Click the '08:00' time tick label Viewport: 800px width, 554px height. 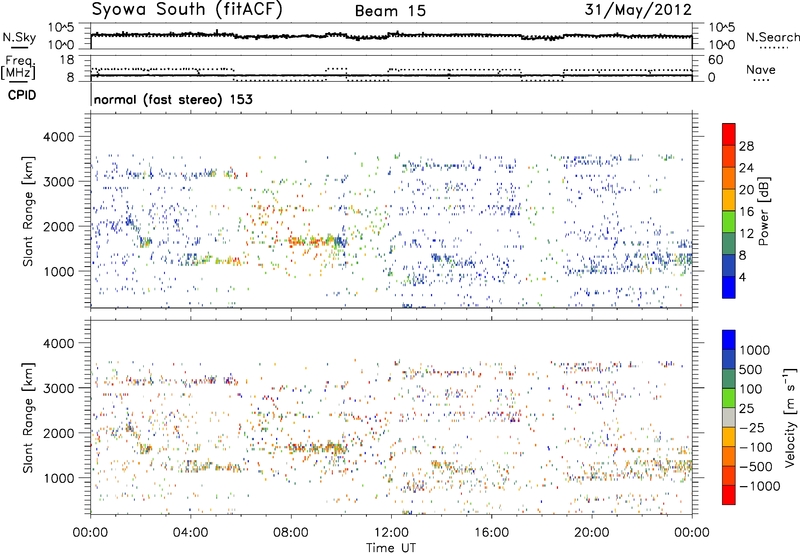tap(291, 533)
